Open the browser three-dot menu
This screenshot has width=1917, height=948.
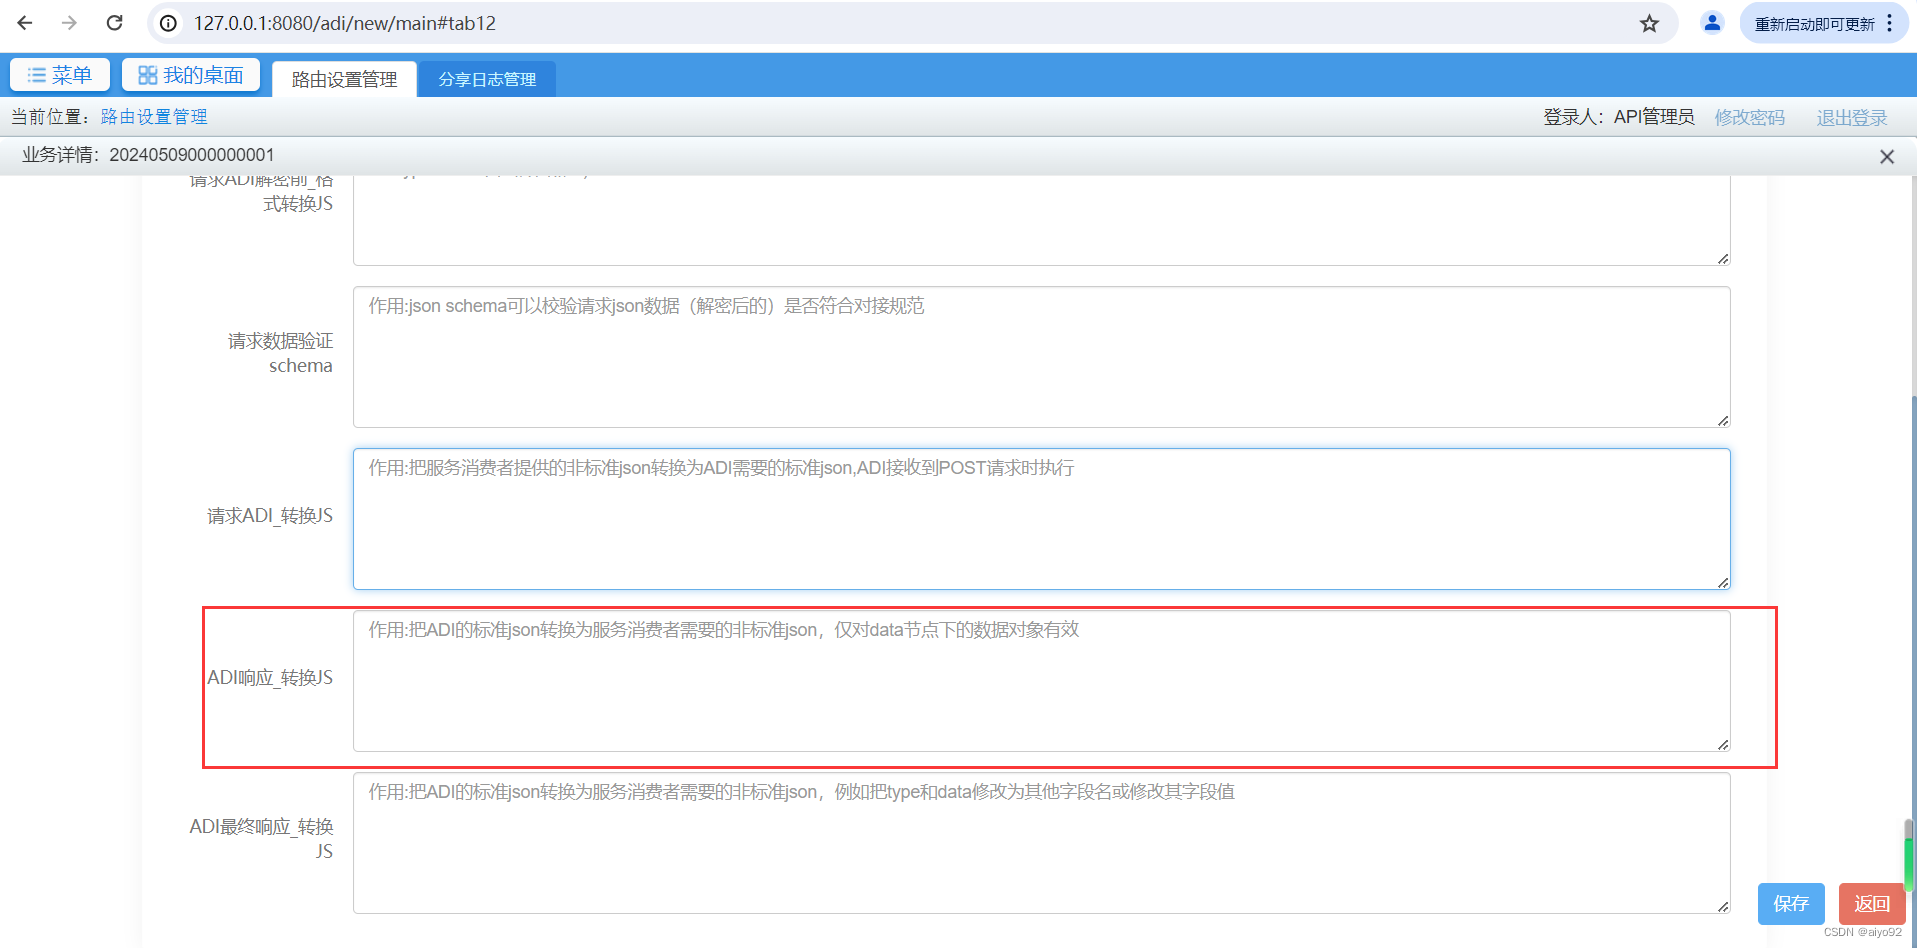point(1889,23)
